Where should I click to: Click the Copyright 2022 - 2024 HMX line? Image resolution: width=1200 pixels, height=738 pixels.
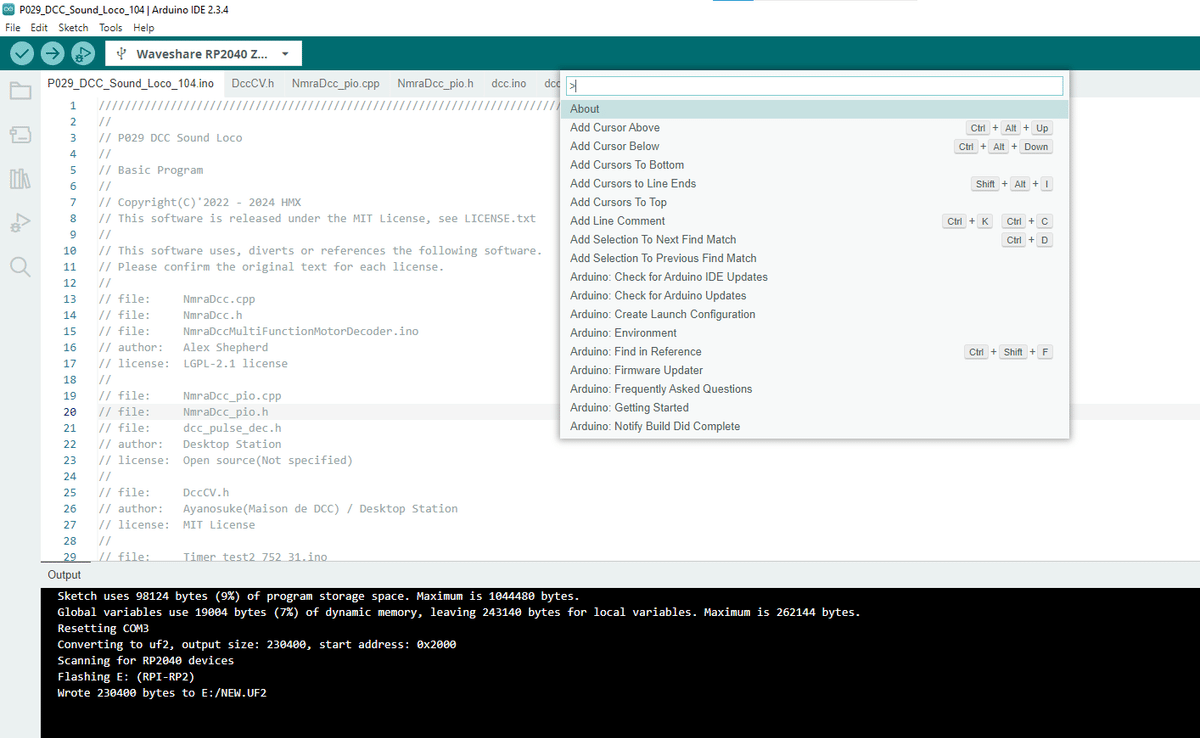click(200, 202)
